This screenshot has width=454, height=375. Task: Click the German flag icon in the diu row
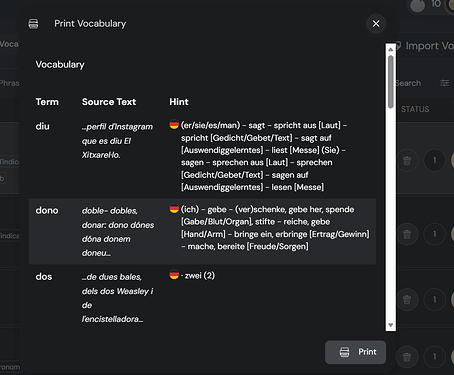point(174,125)
